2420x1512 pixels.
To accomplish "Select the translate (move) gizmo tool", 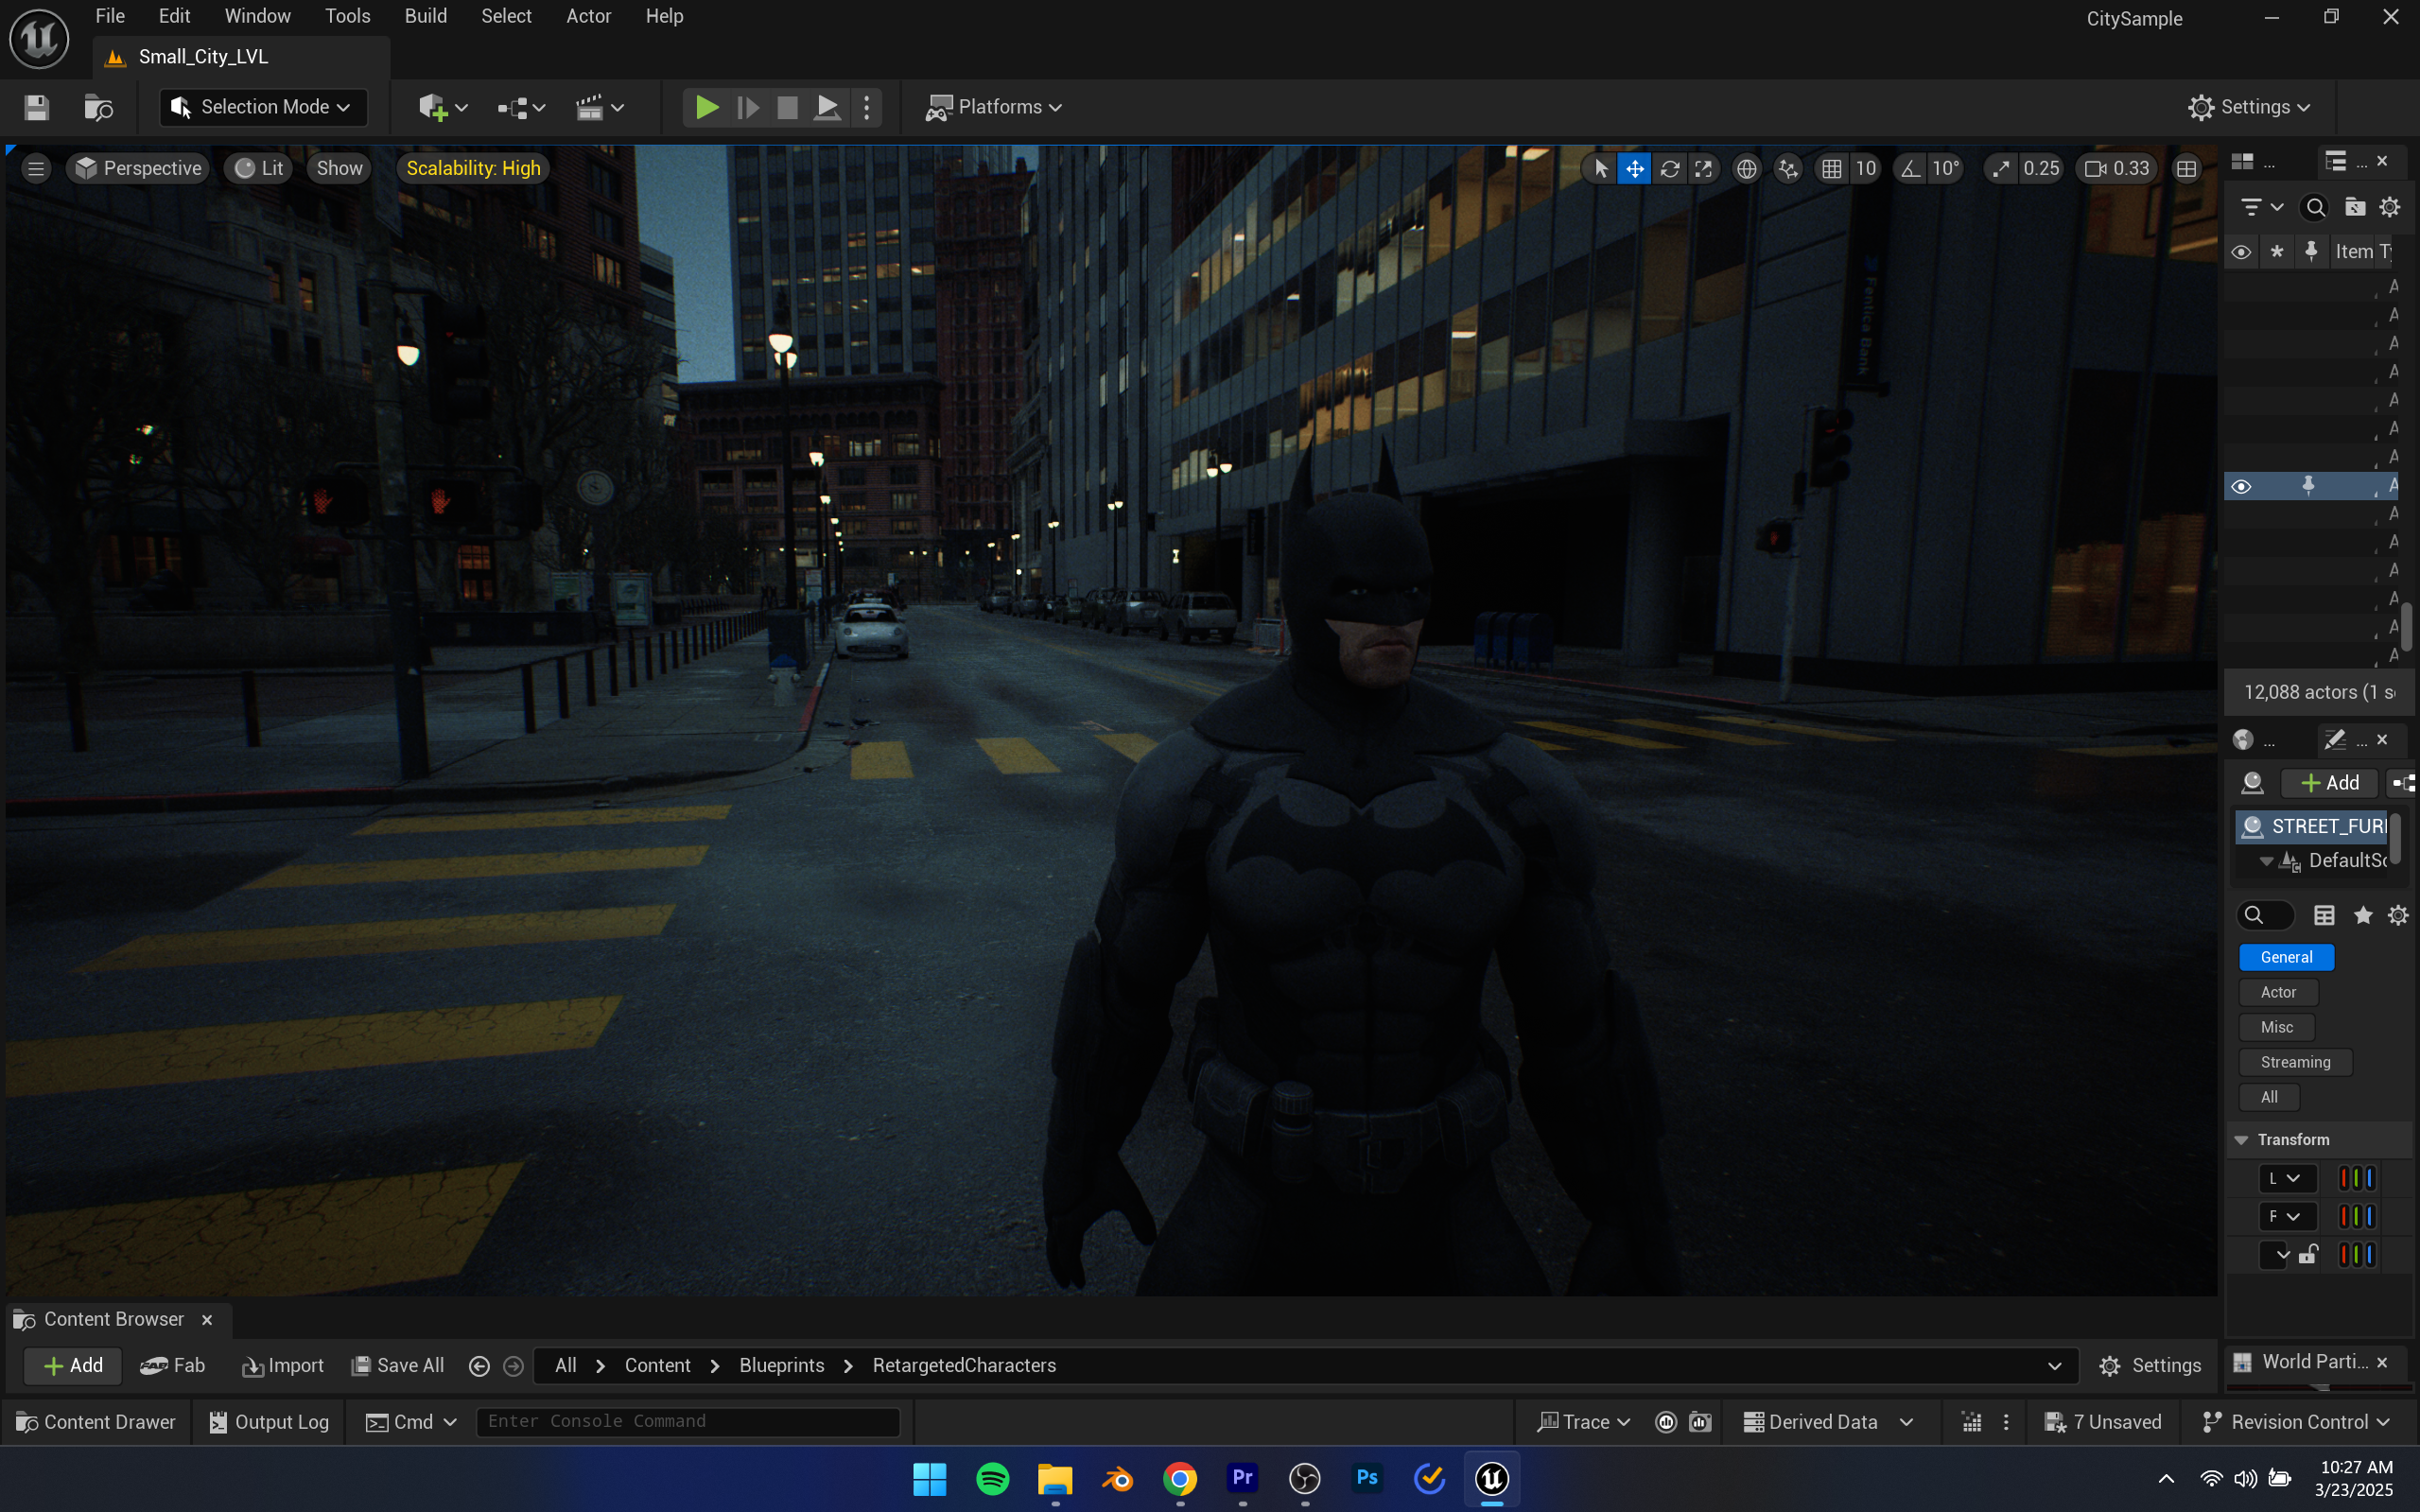I will tap(1634, 168).
